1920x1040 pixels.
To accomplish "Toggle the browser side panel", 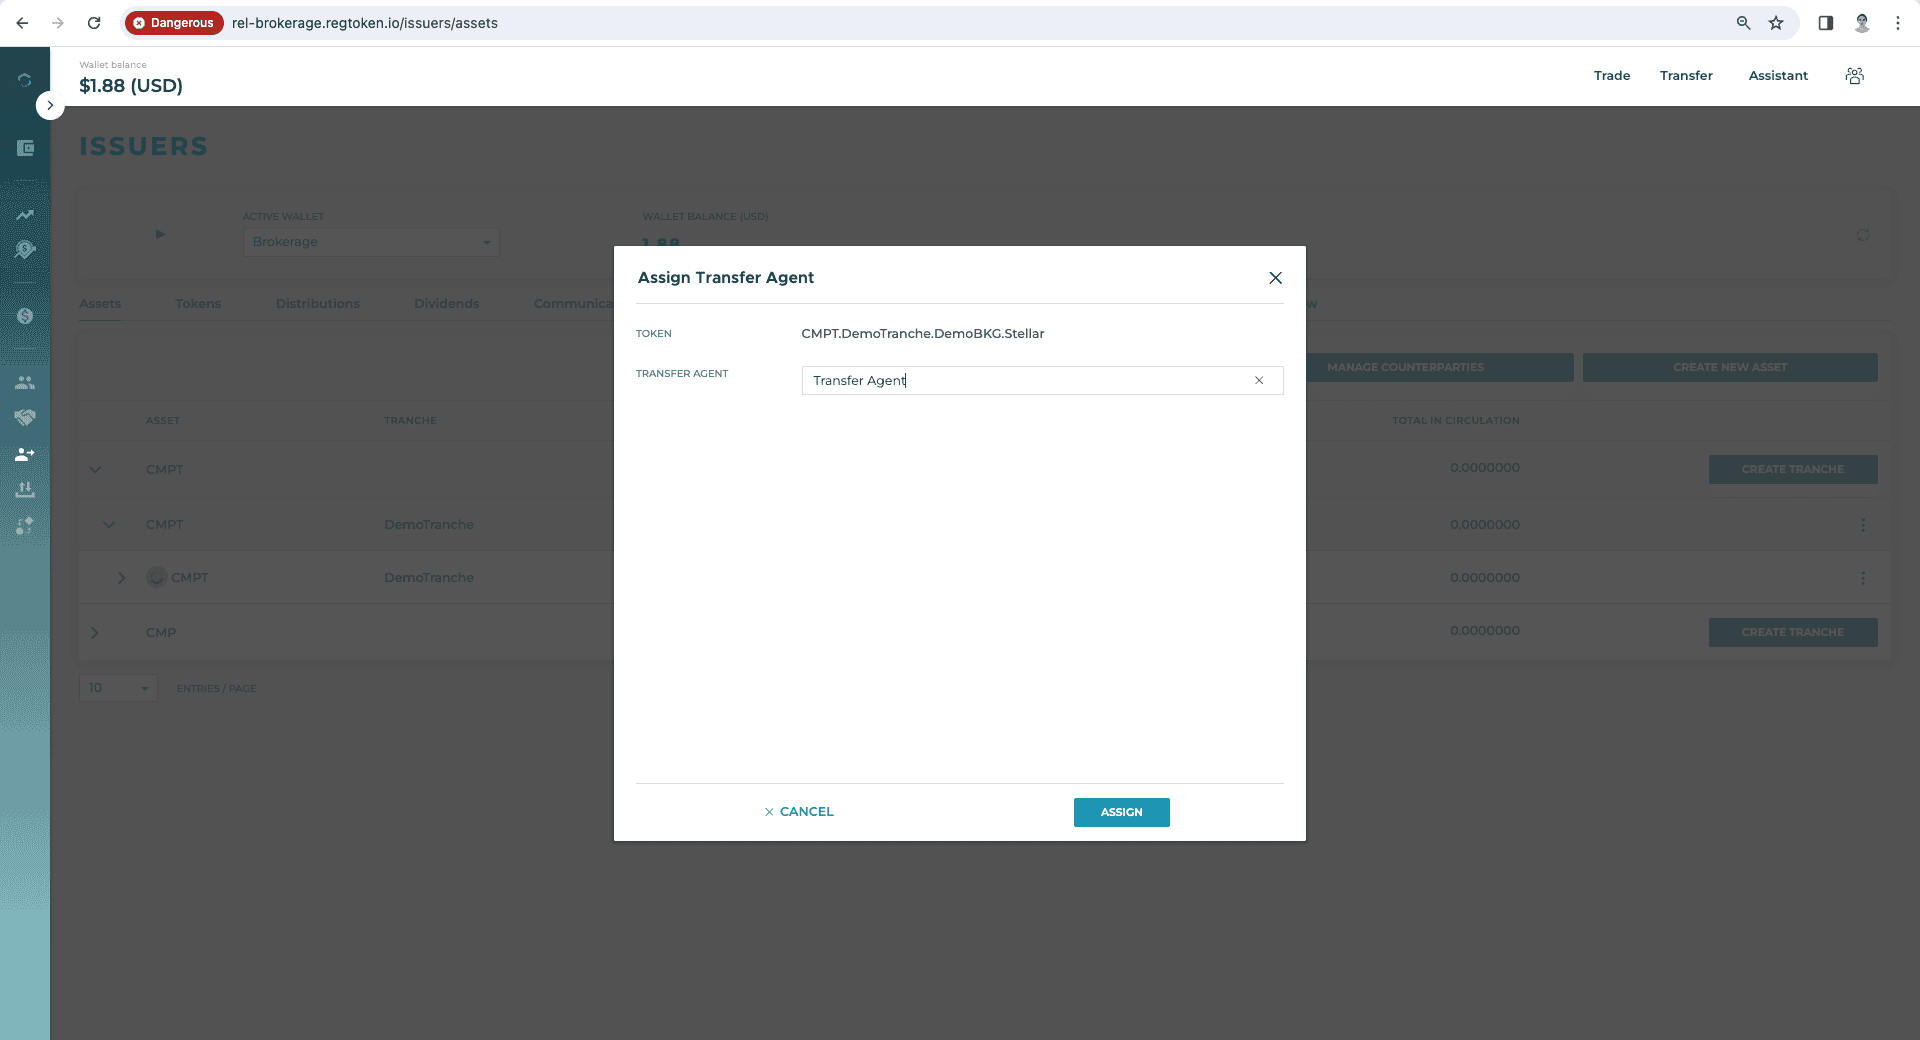I will point(1825,23).
